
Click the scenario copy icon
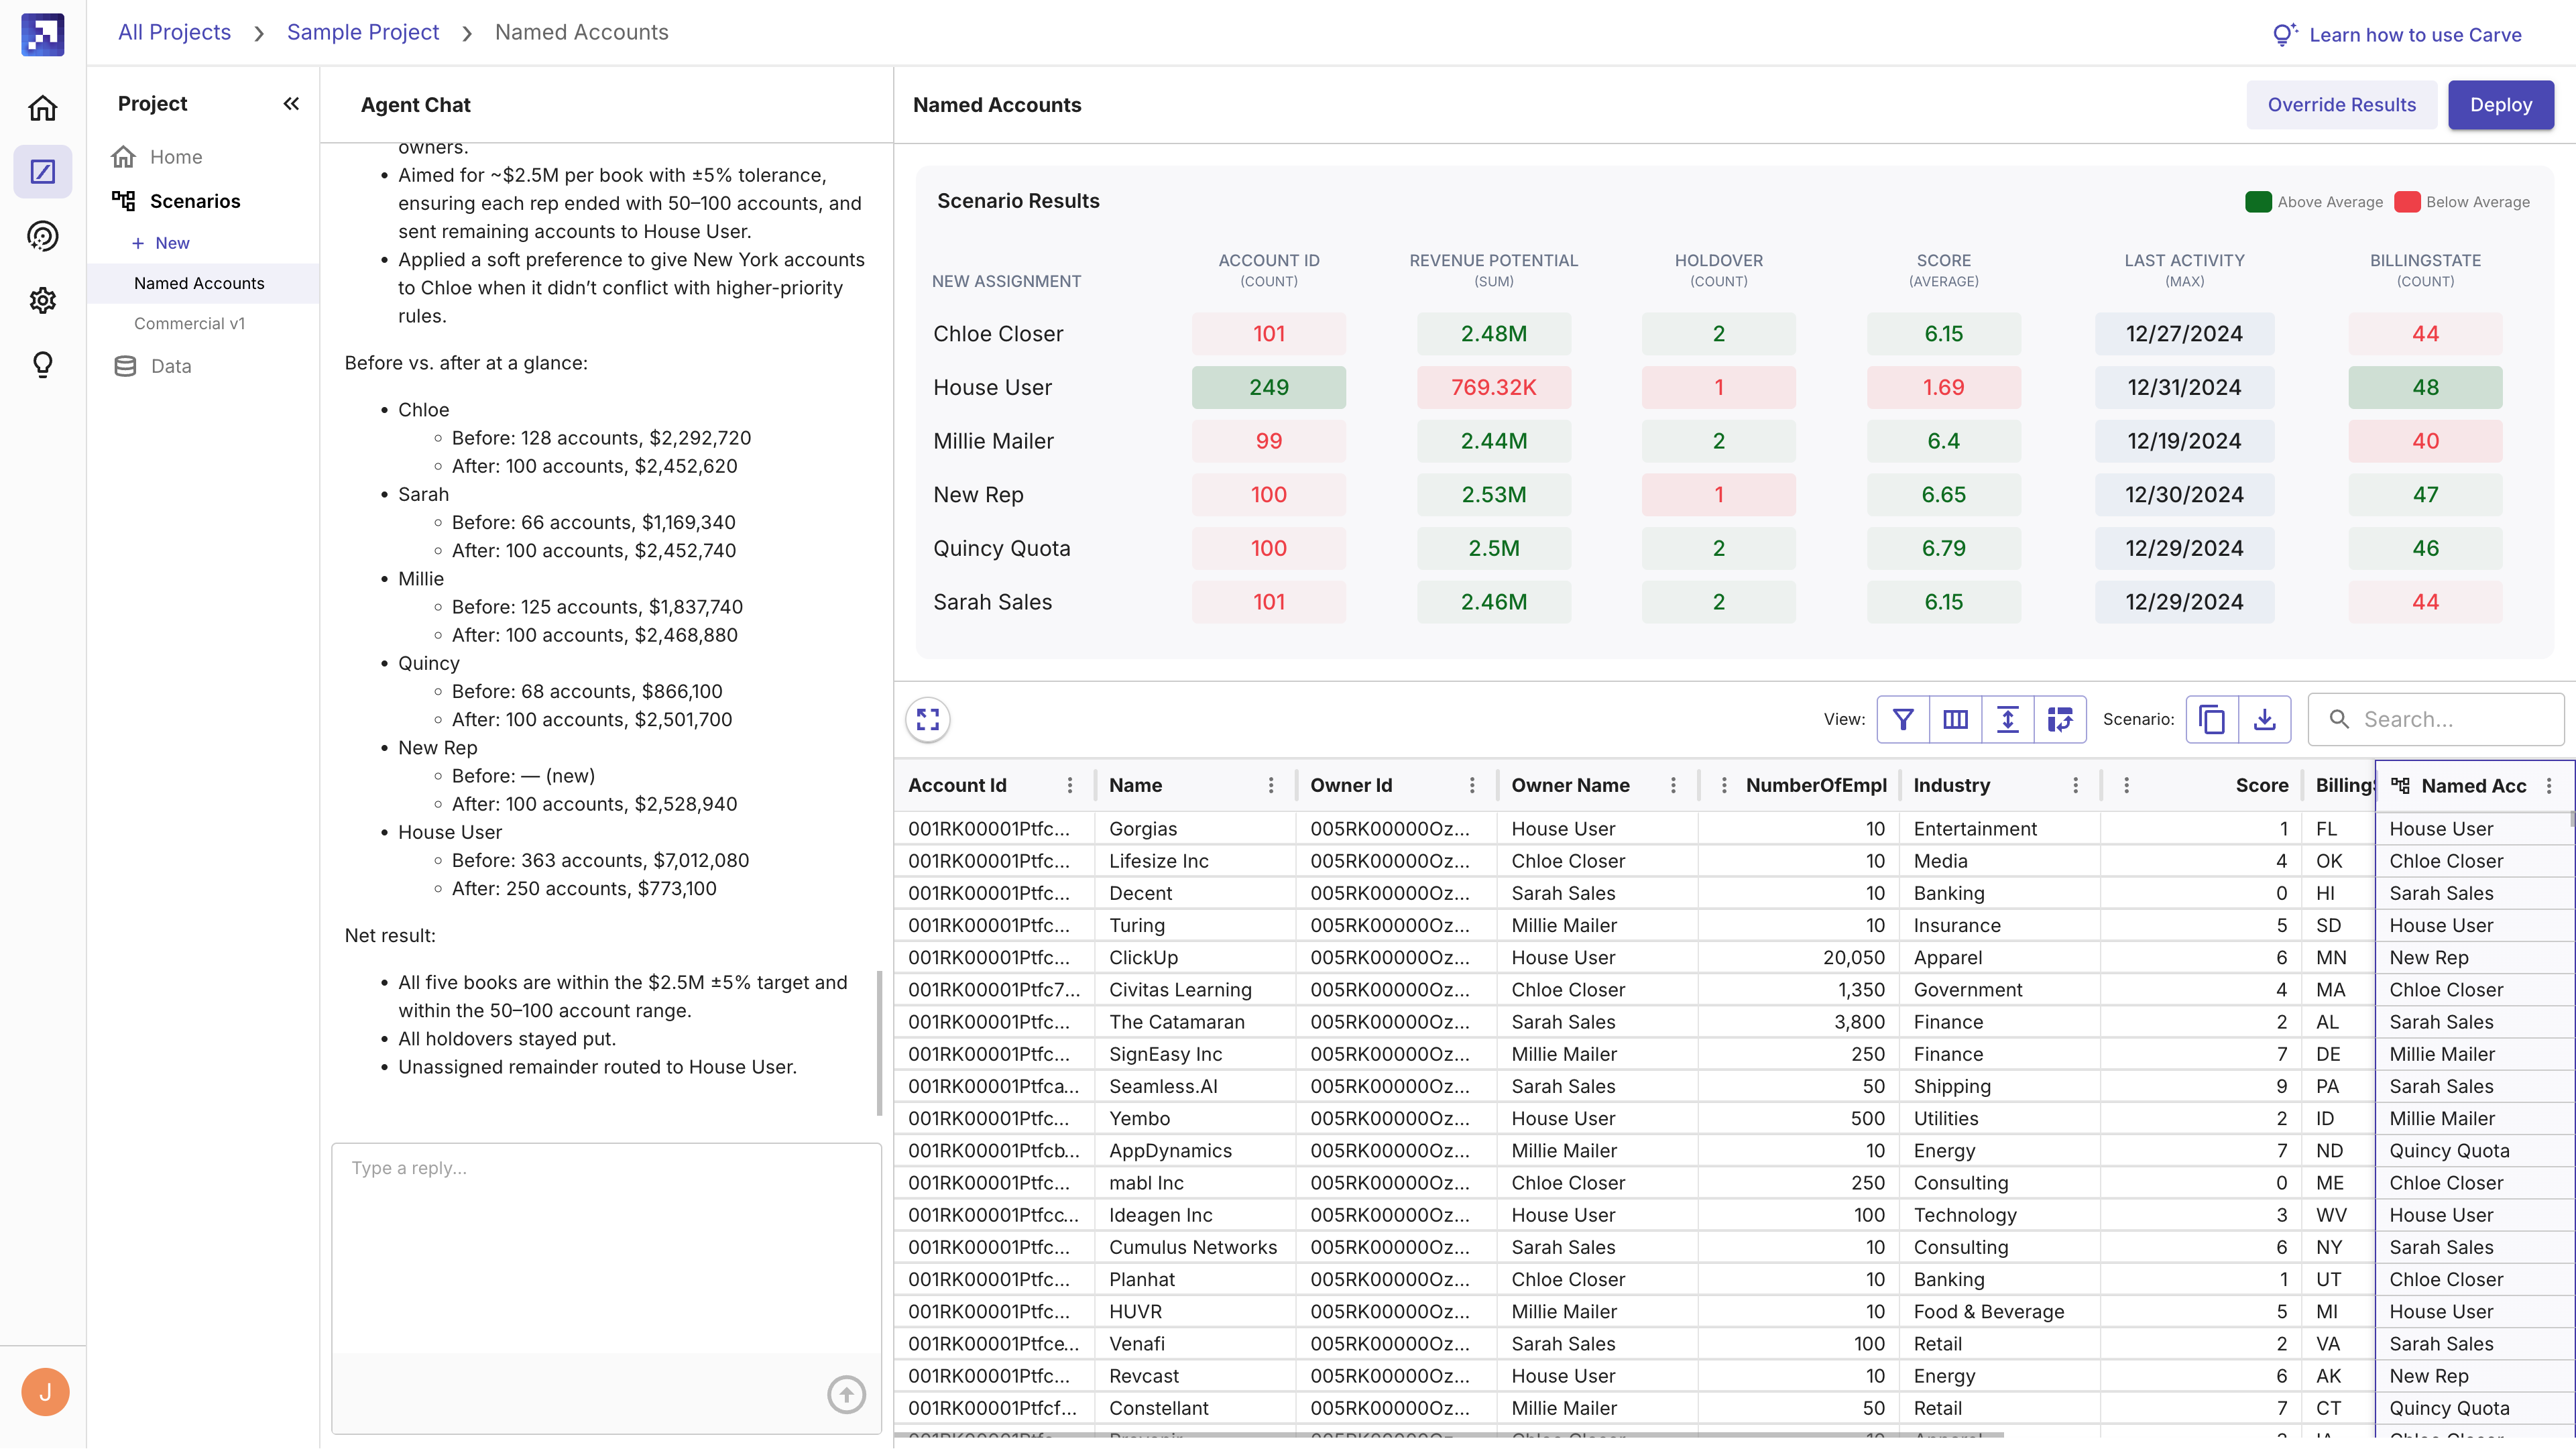coord(2212,719)
